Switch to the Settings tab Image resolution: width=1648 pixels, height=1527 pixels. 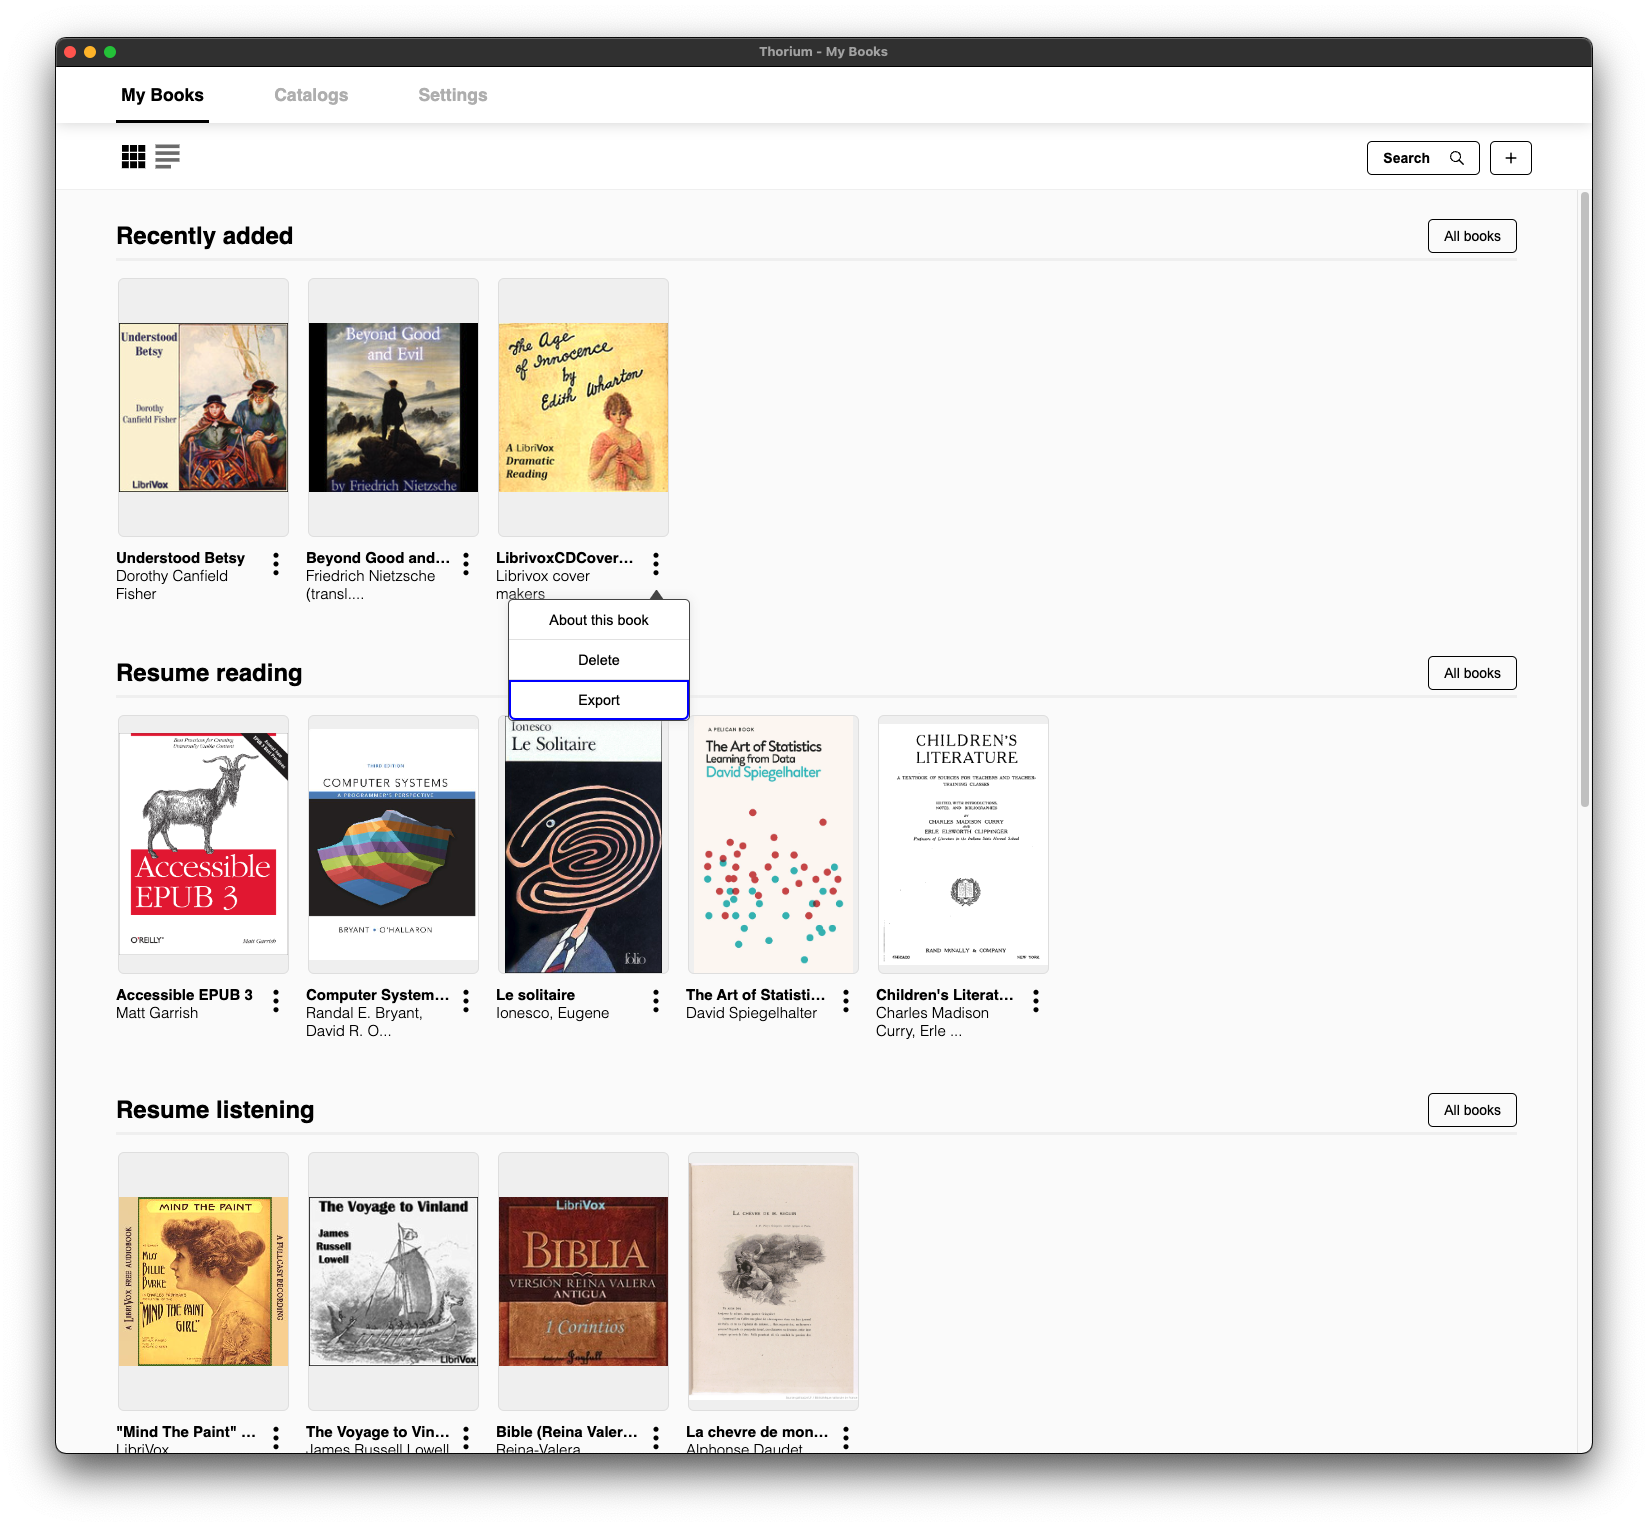click(x=453, y=95)
